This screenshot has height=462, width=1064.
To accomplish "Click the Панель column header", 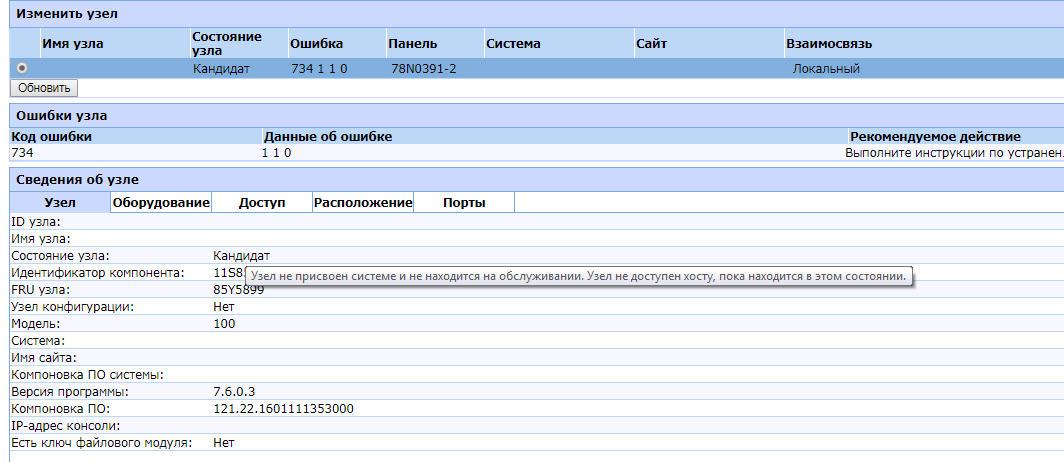I will 412,44.
